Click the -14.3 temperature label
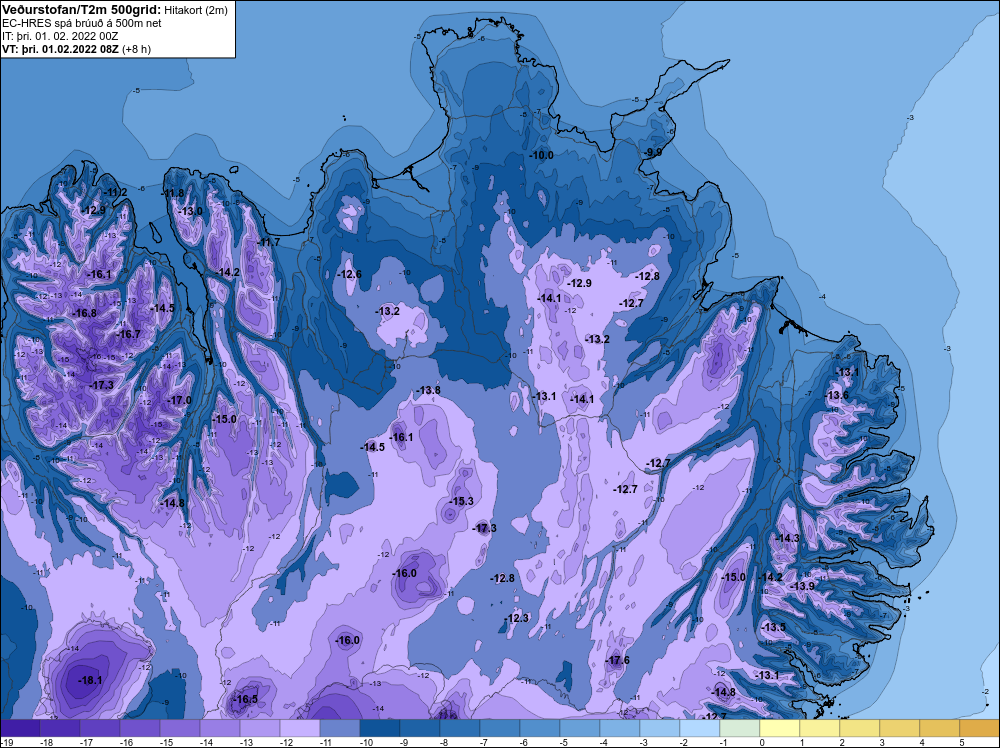This screenshot has width=1000, height=748. 787,538
